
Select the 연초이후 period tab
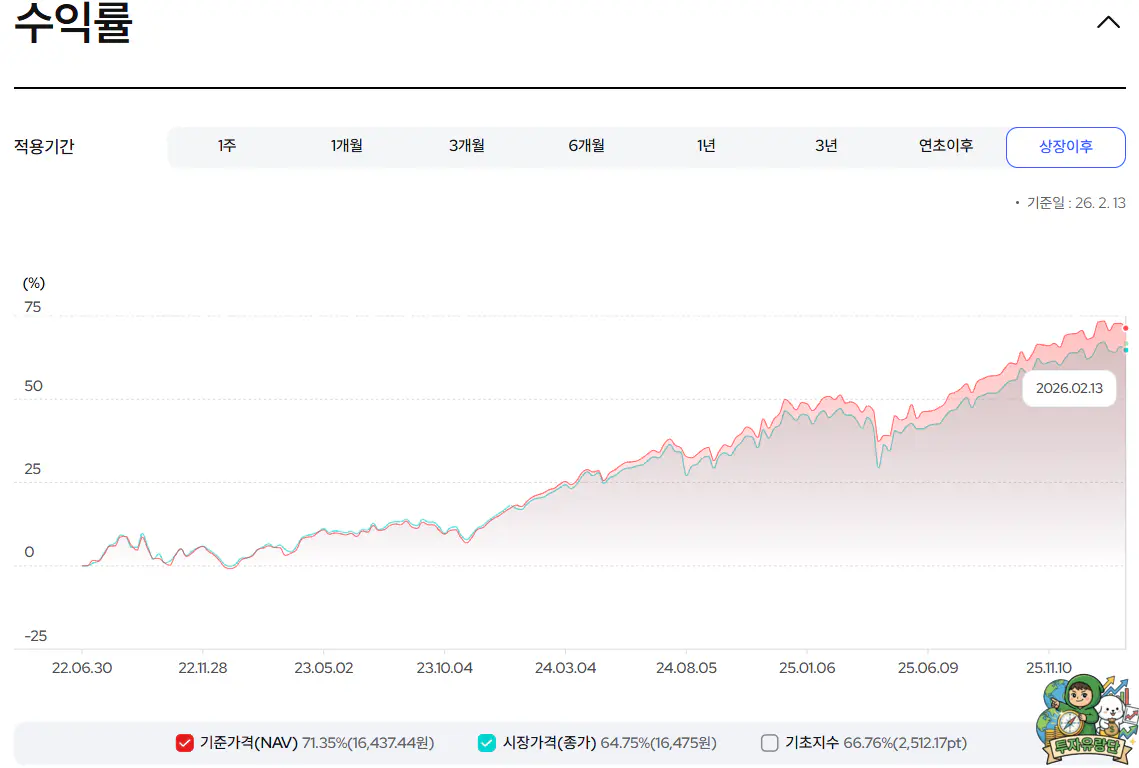click(945, 146)
